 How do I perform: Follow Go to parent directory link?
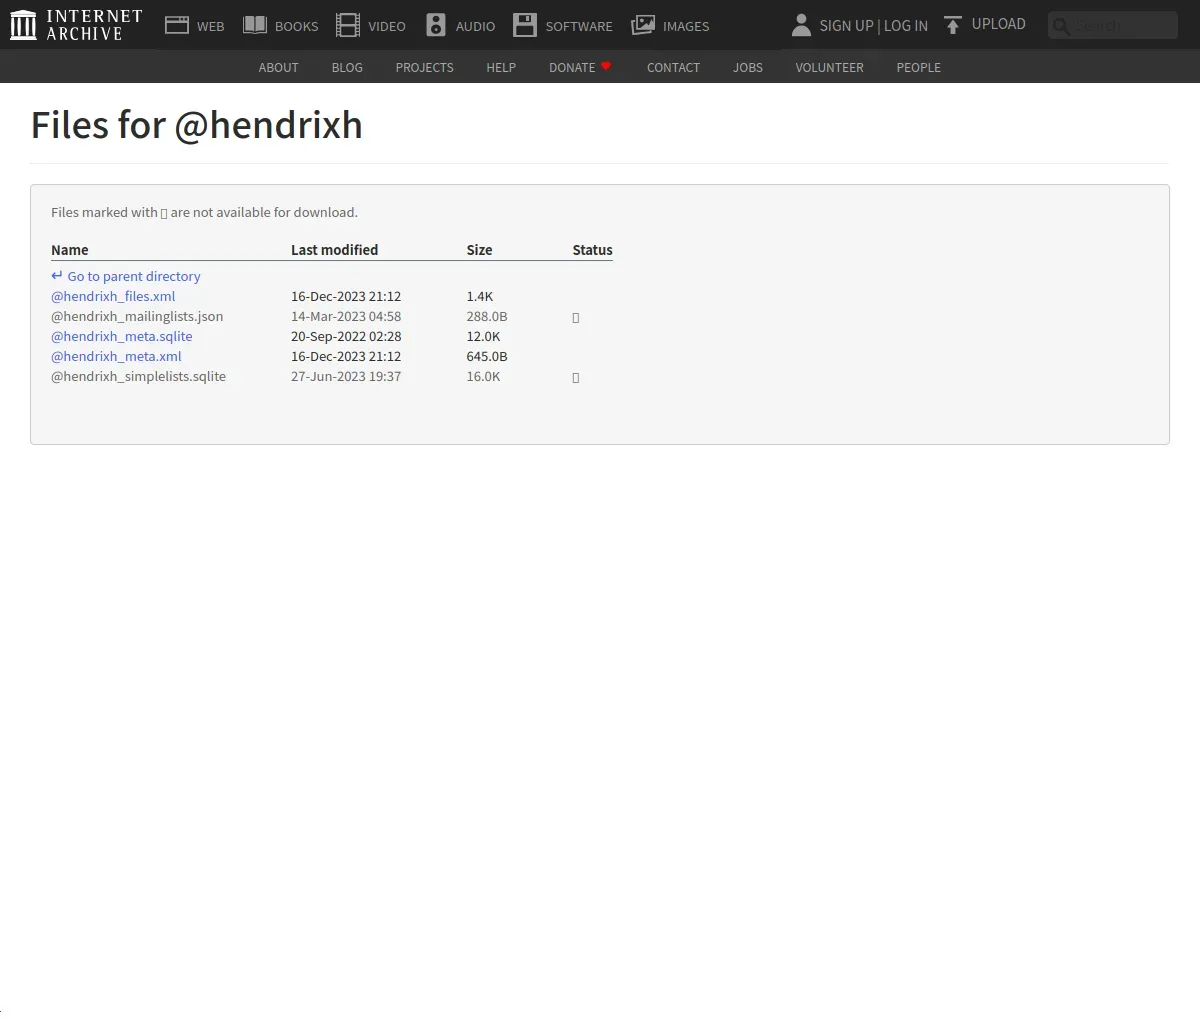pyautogui.click(x=134, y=276)
